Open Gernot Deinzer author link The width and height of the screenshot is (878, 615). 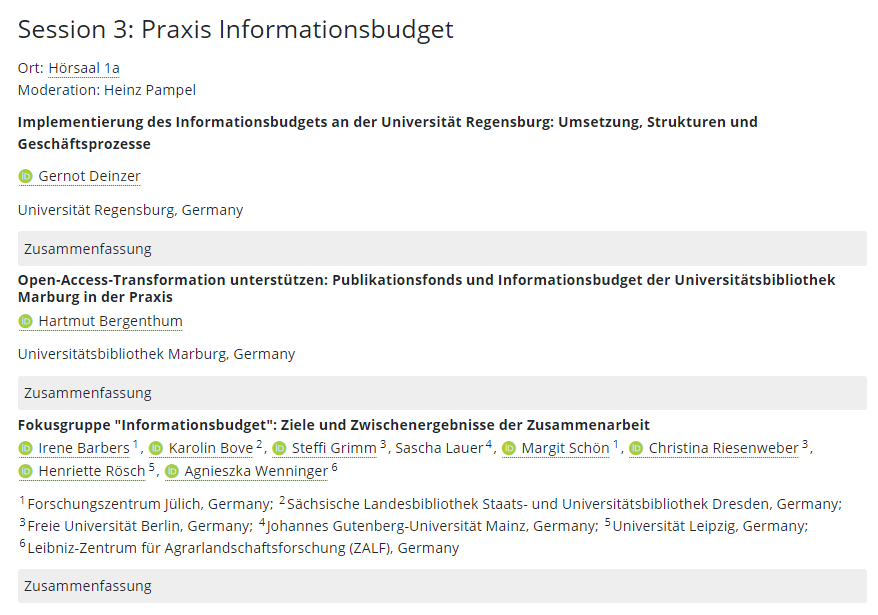coord(90,176)
